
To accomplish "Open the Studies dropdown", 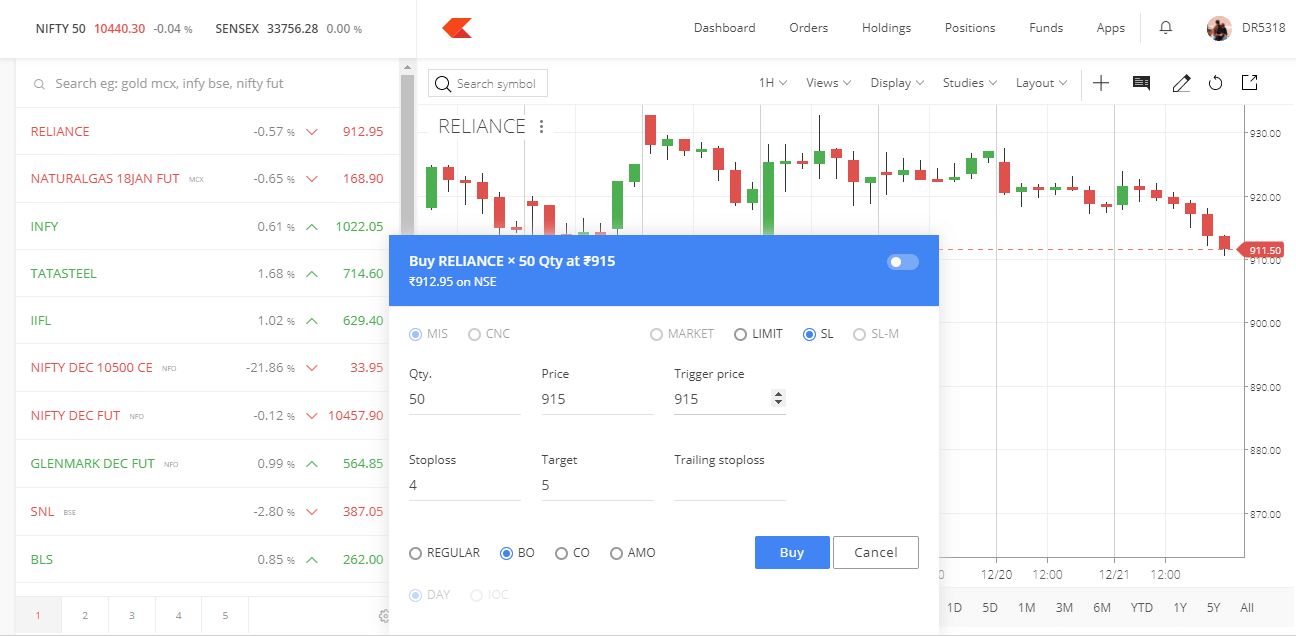I will pyautogui.click(x=970, y=83).
